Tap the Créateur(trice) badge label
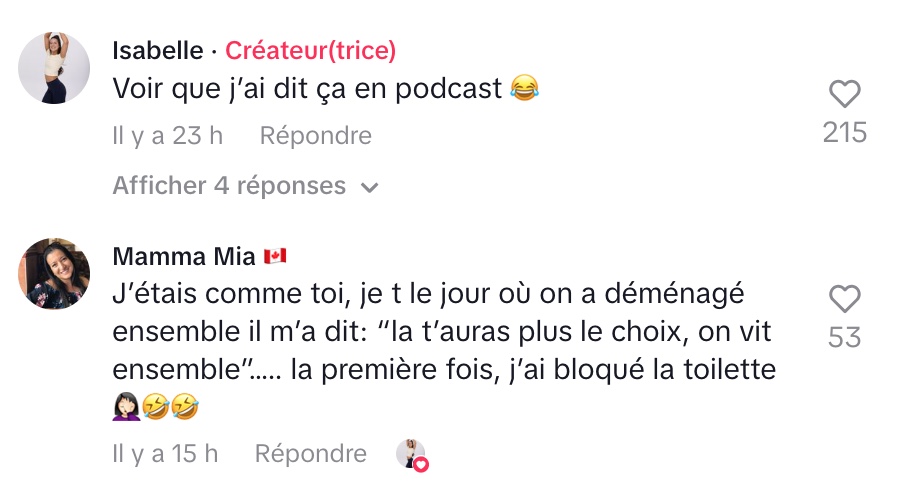Viewport: 900px width, 482px height. coord(311,50)
